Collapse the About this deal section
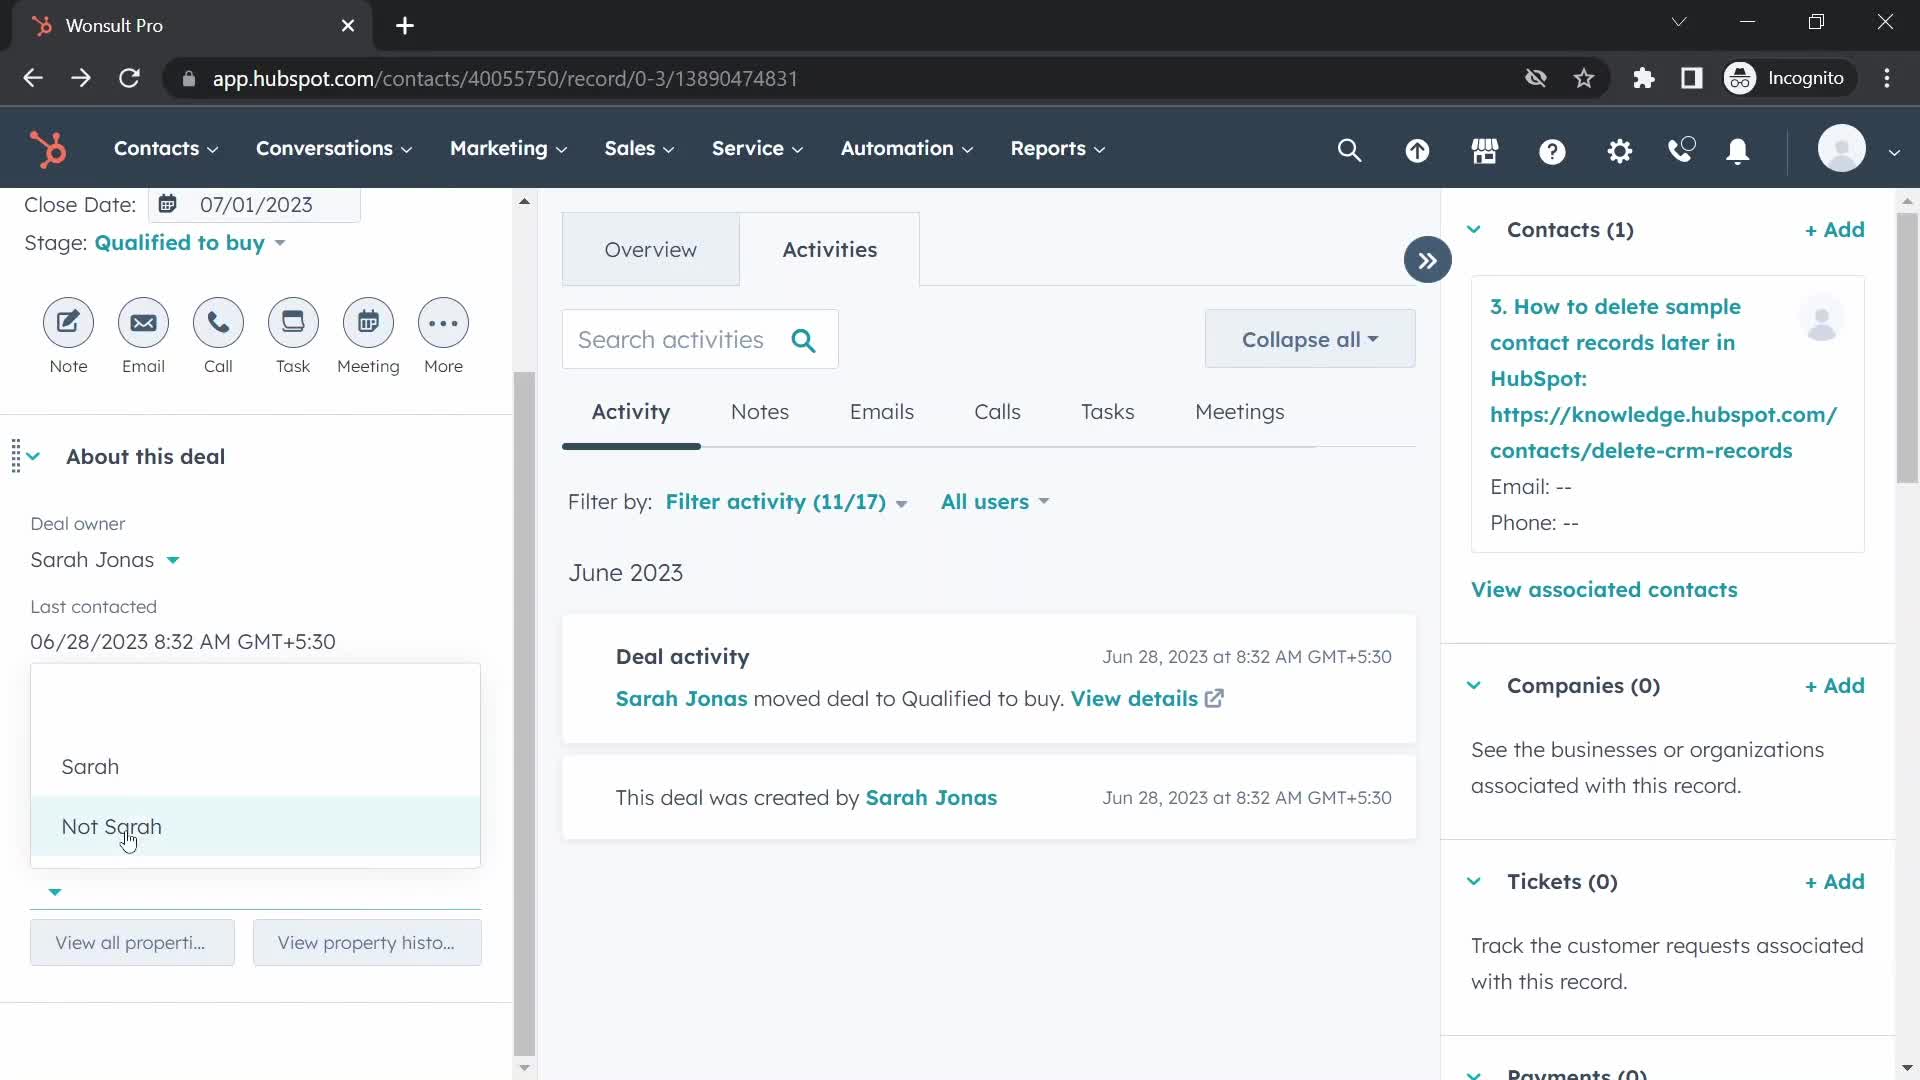This screenshot has height=1080, width=1920. point(34,457)
